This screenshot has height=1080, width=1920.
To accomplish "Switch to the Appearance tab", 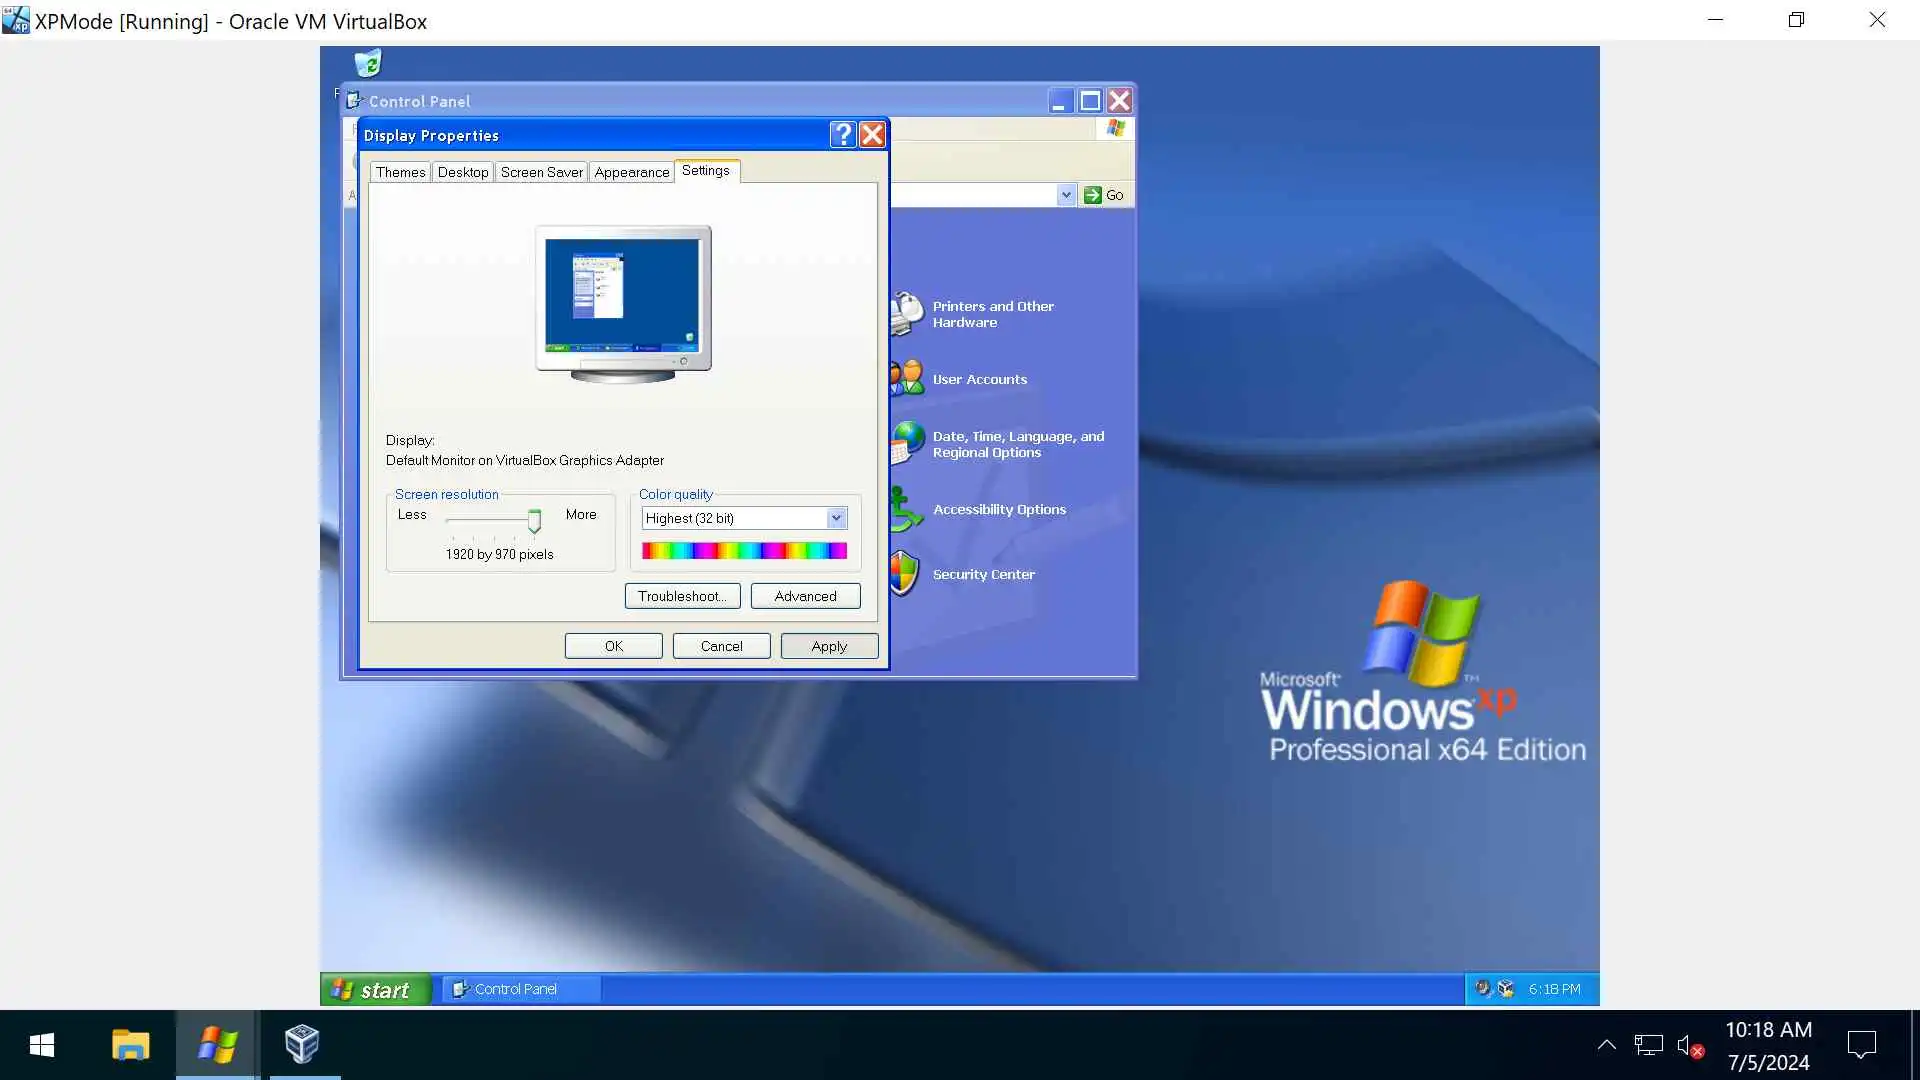I will [x=631, y=172].
